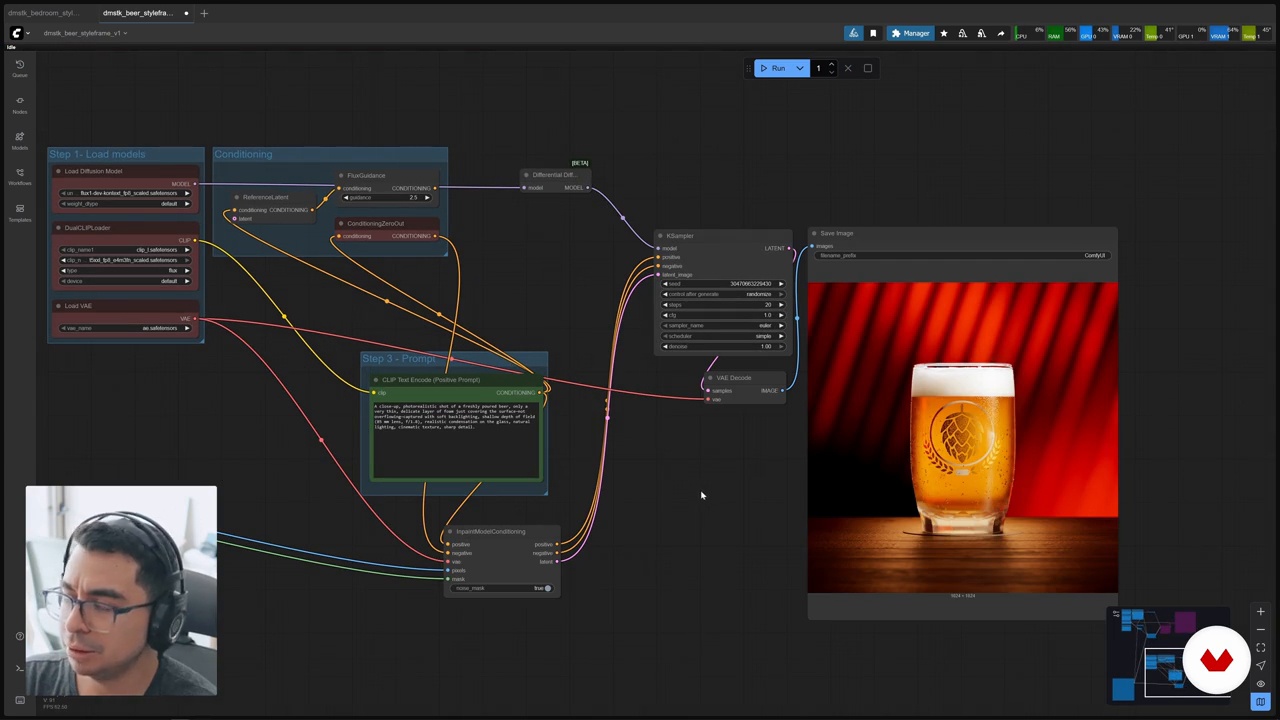The image size is (1280, 720).
Task: Click the Save Image filename_prefix field
Action: point(962,255)
